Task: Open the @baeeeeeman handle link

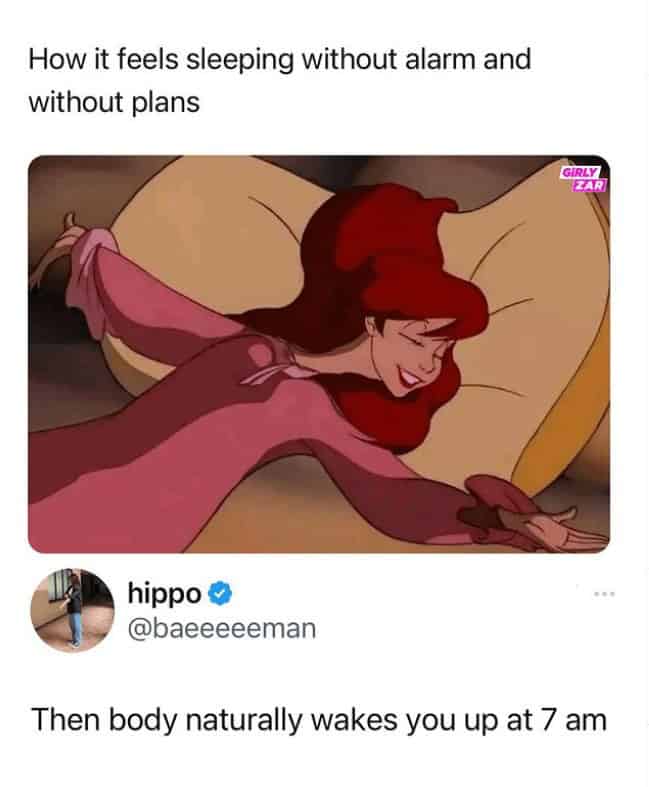Action: click(x=222, y=629)
